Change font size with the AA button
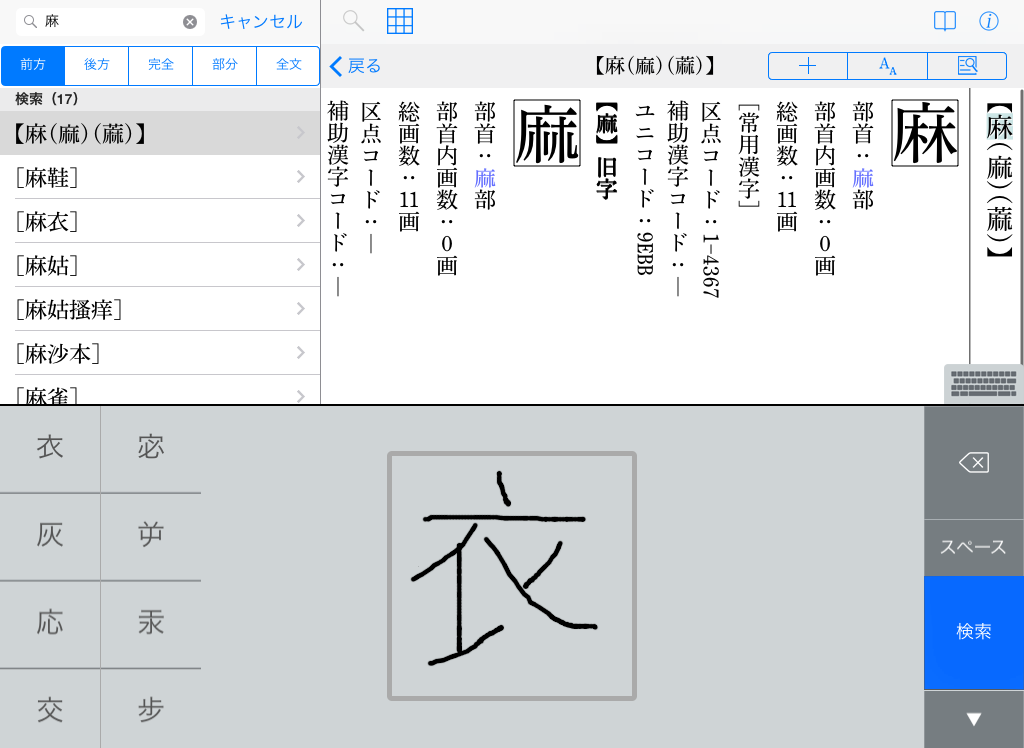Image resolution: width=1024 pixels, height=748 pixels. coord(887,66)
